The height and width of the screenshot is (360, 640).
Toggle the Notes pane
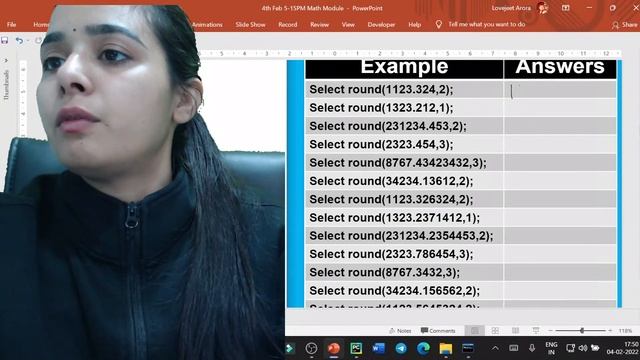(x=400, y=331)
